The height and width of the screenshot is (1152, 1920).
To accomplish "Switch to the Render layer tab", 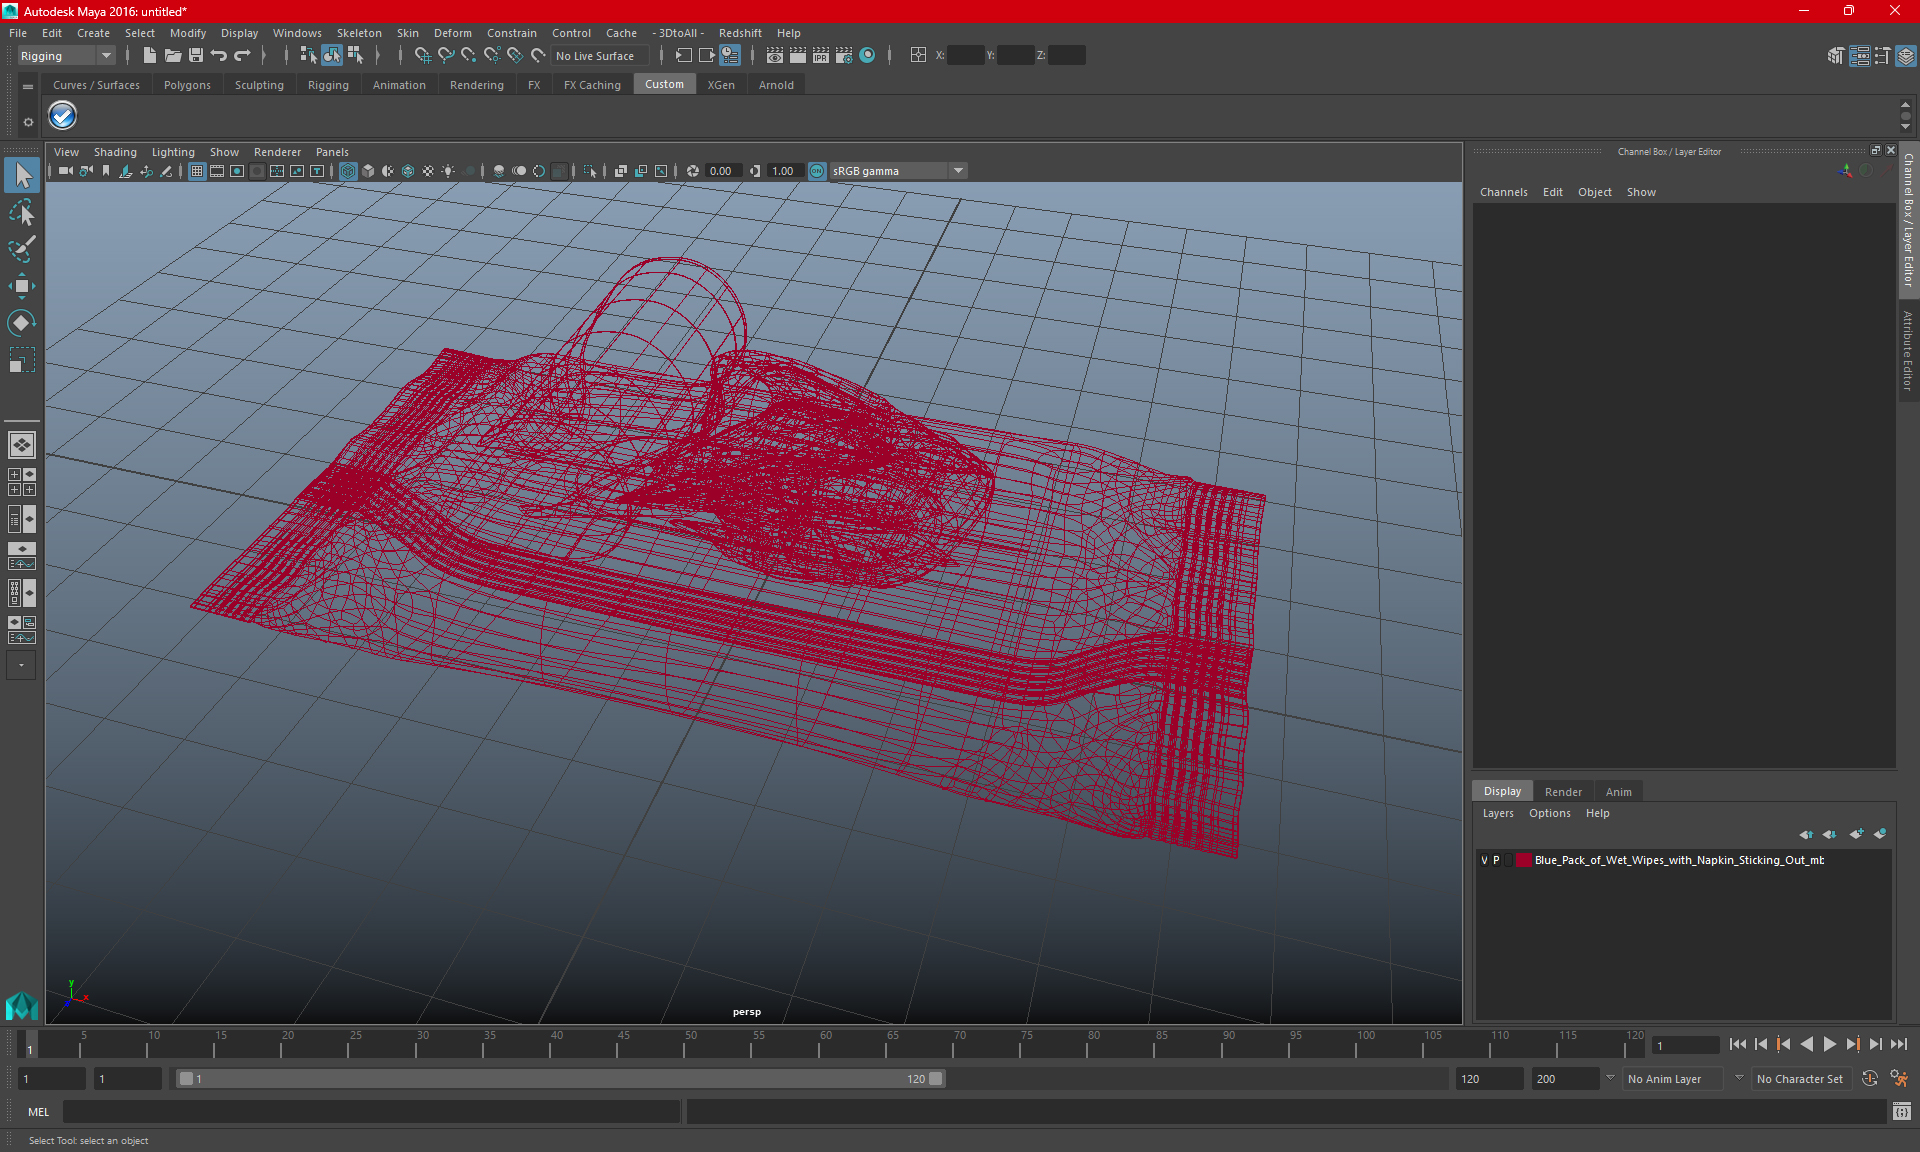I will (x=1563, y=792).
